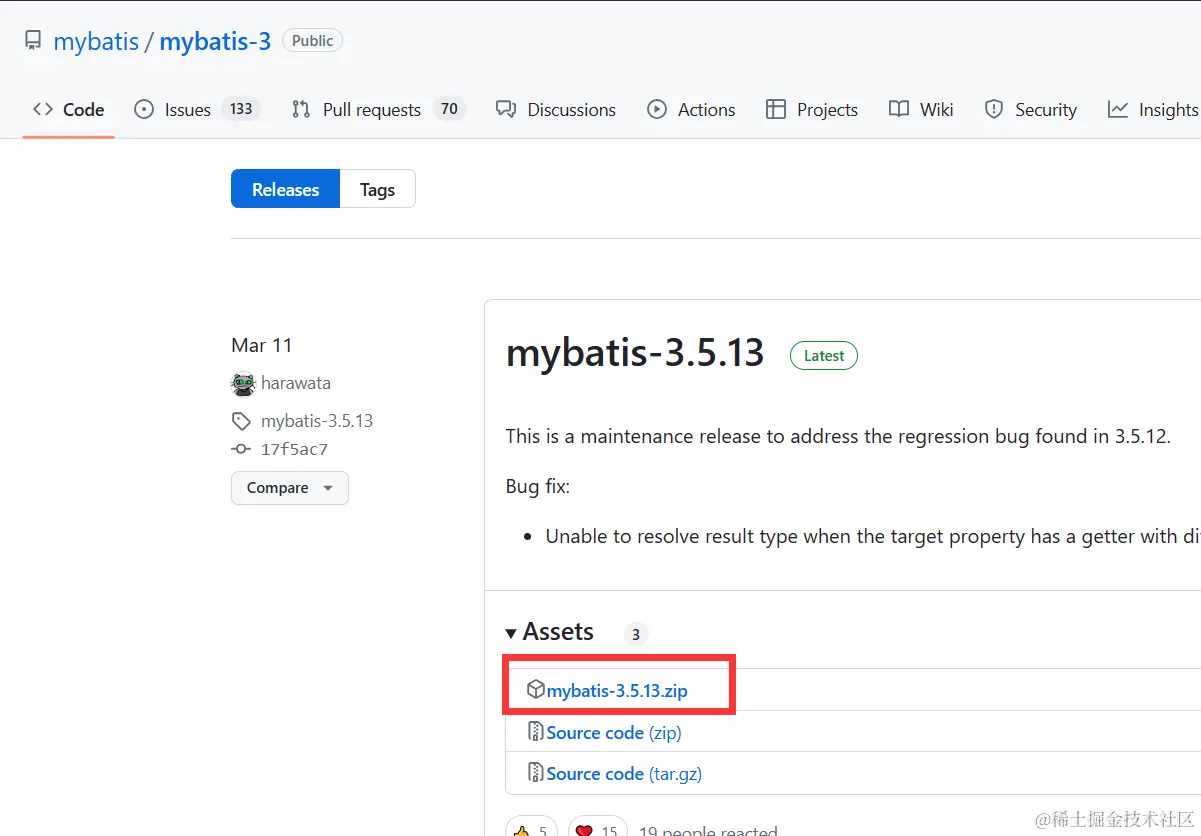This screenshot has height=836, width=1201.
Task: Go to the Discussions tab
Action: 556,110
